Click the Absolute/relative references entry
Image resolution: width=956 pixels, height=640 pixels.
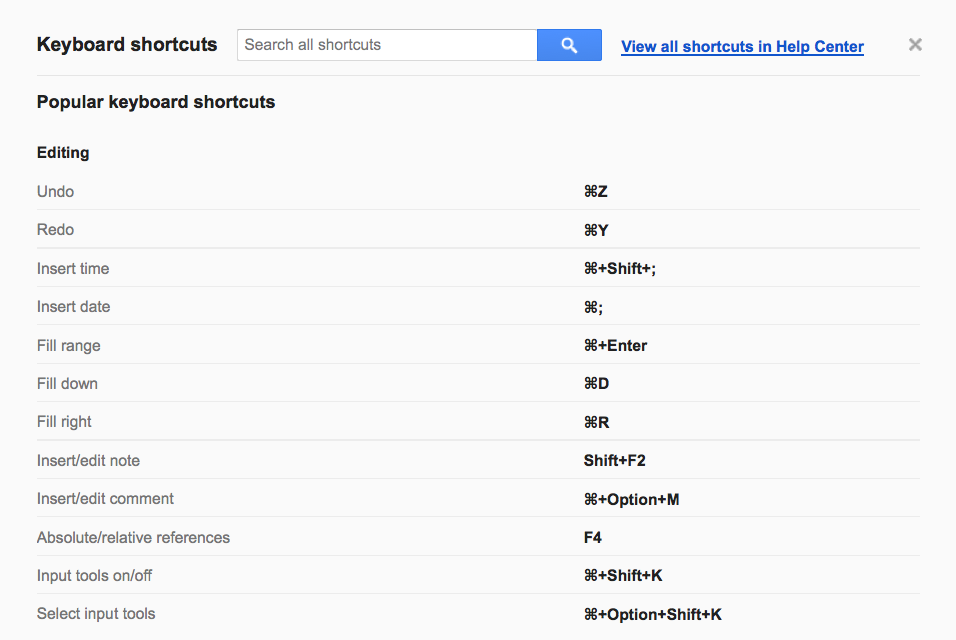[133, 538]
